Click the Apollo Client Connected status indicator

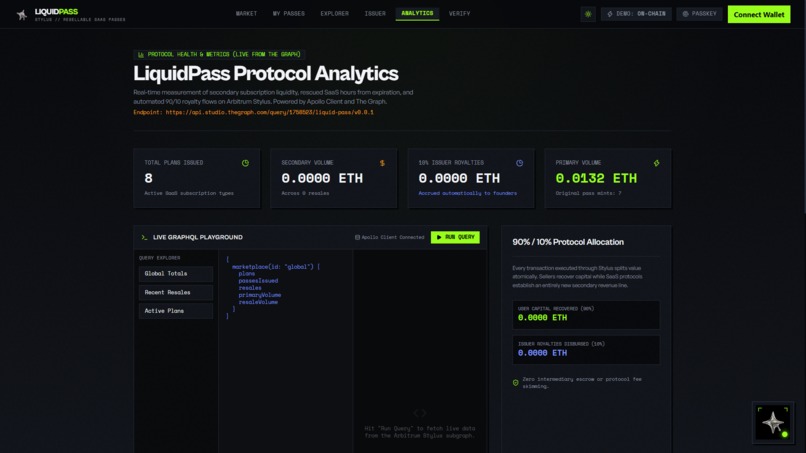click(x=390, y=237)
